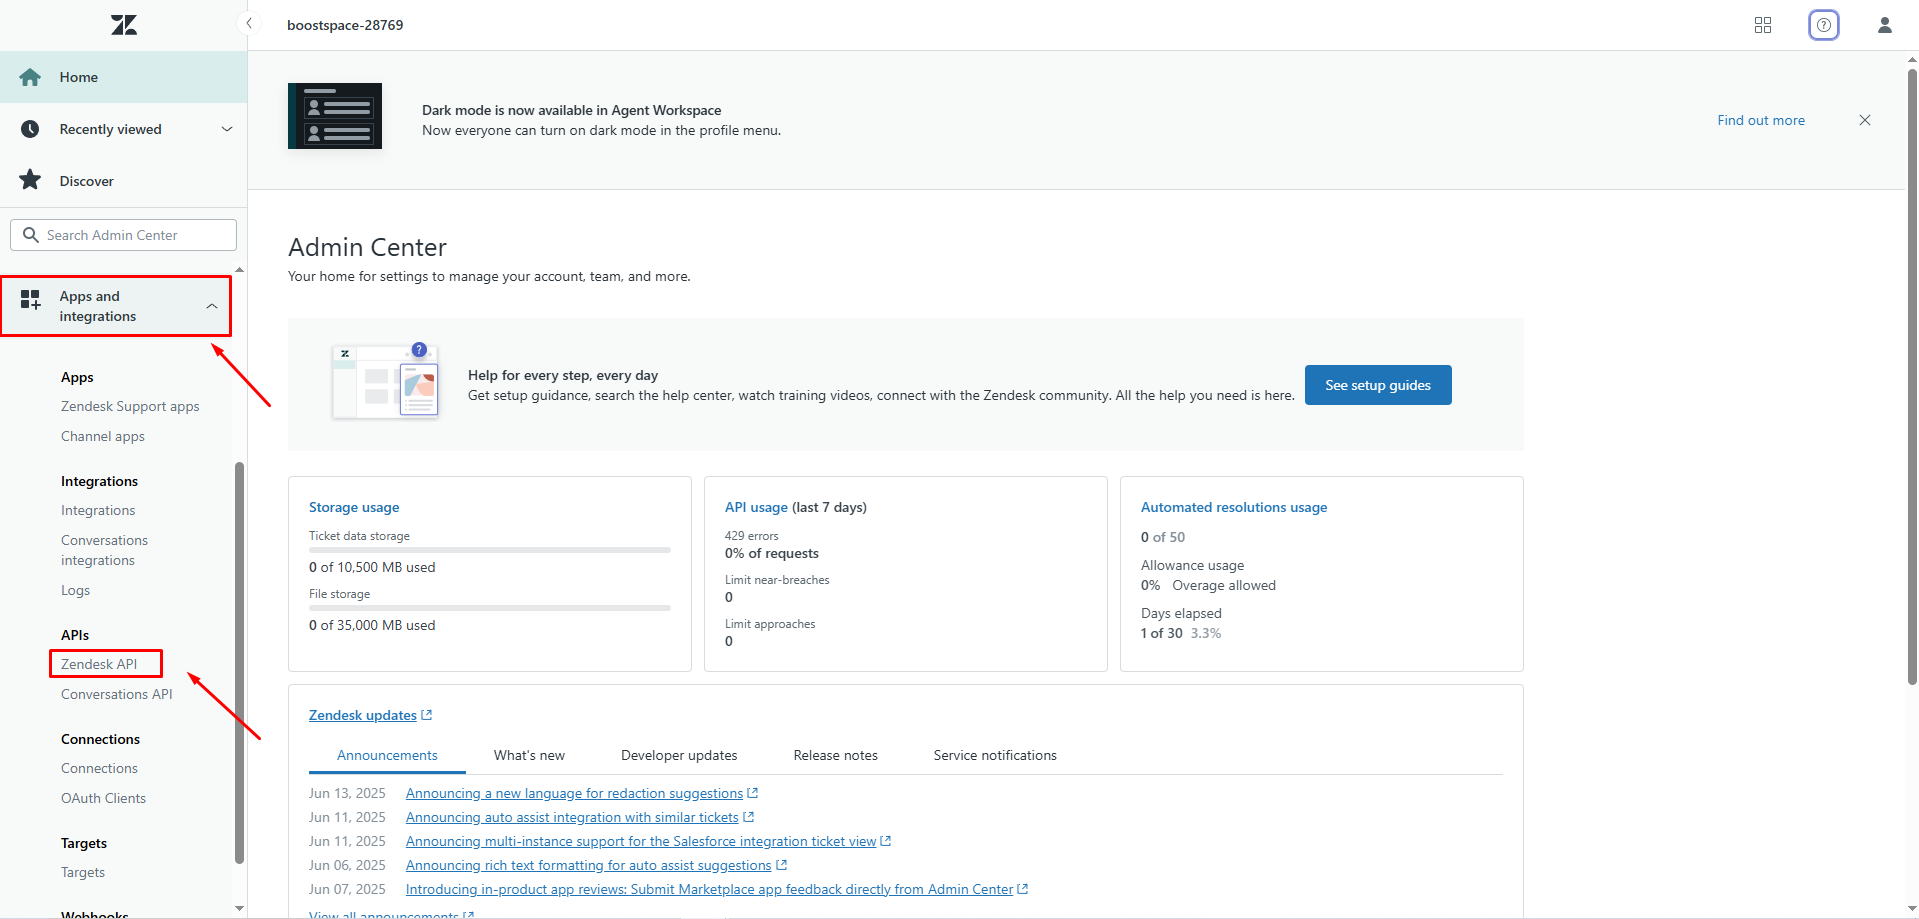Click '1 of 30' days elapsed value
Image resolution: width=1919 pixels, height=919 pixels.
(1162, 633)
